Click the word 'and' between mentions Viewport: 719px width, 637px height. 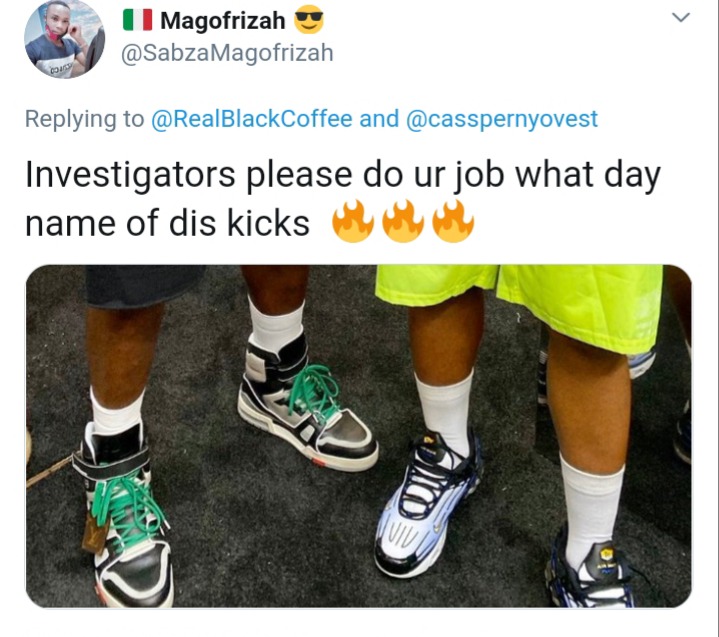(379, 119)
